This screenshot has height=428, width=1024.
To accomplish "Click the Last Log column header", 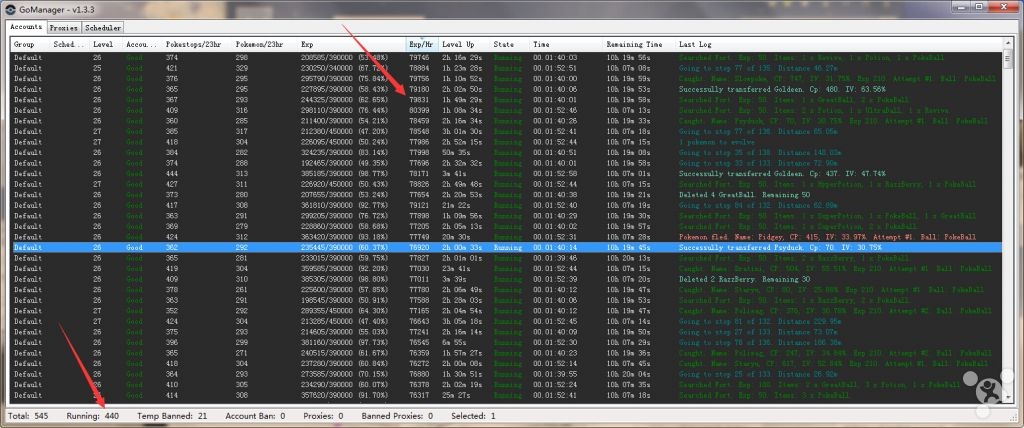I will click(695, 45).
